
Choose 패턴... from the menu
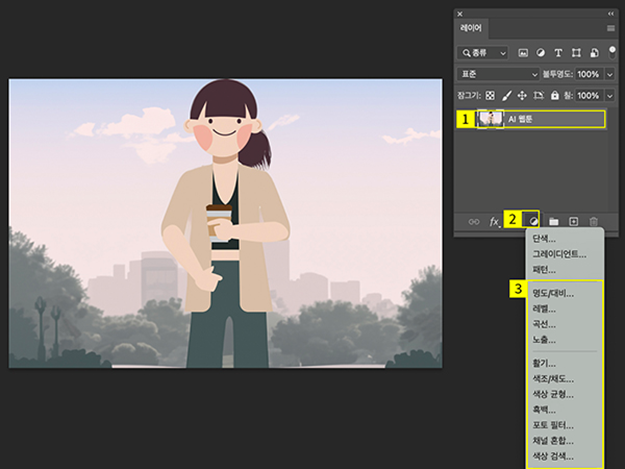pos(564,270)
